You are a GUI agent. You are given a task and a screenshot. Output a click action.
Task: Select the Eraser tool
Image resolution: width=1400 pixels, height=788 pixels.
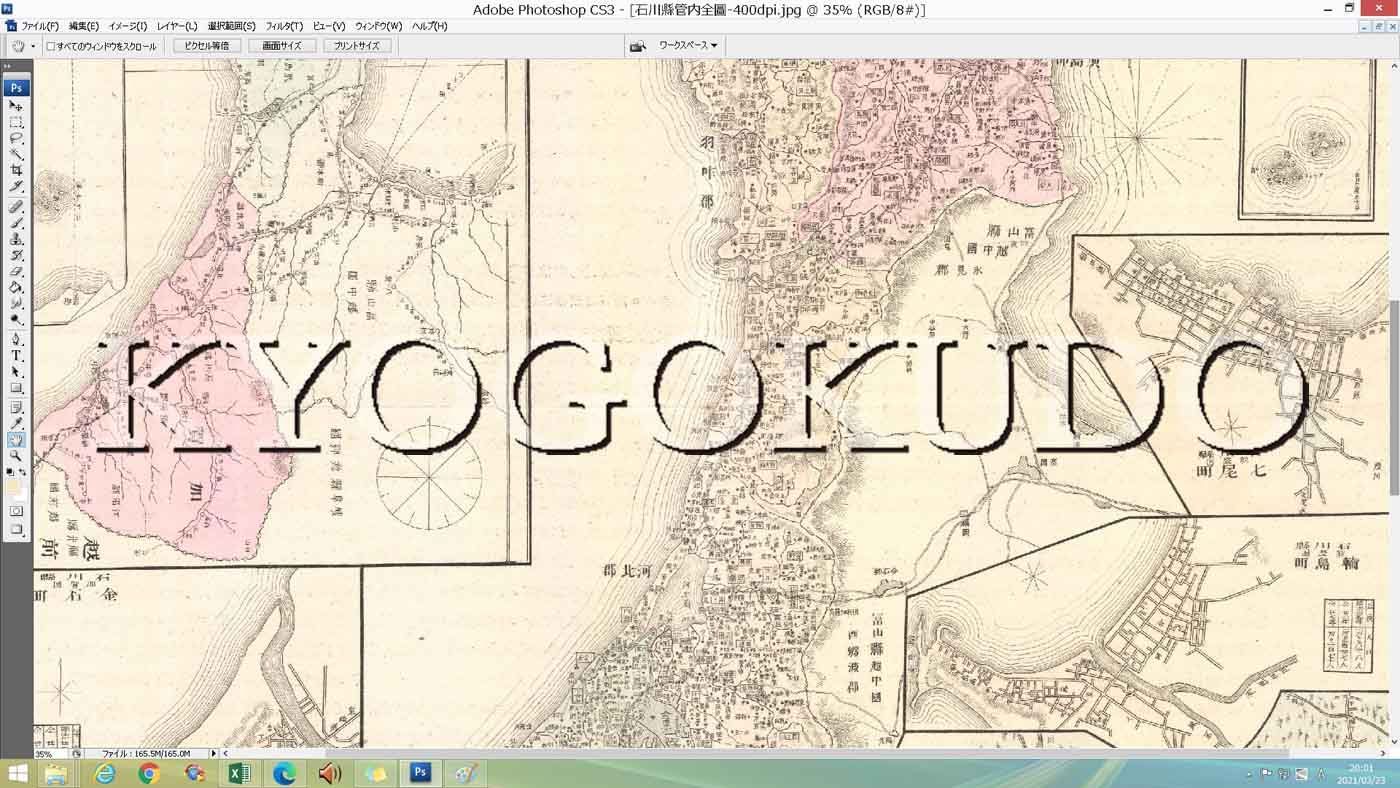pyautogui.click(x=16, y=271)
